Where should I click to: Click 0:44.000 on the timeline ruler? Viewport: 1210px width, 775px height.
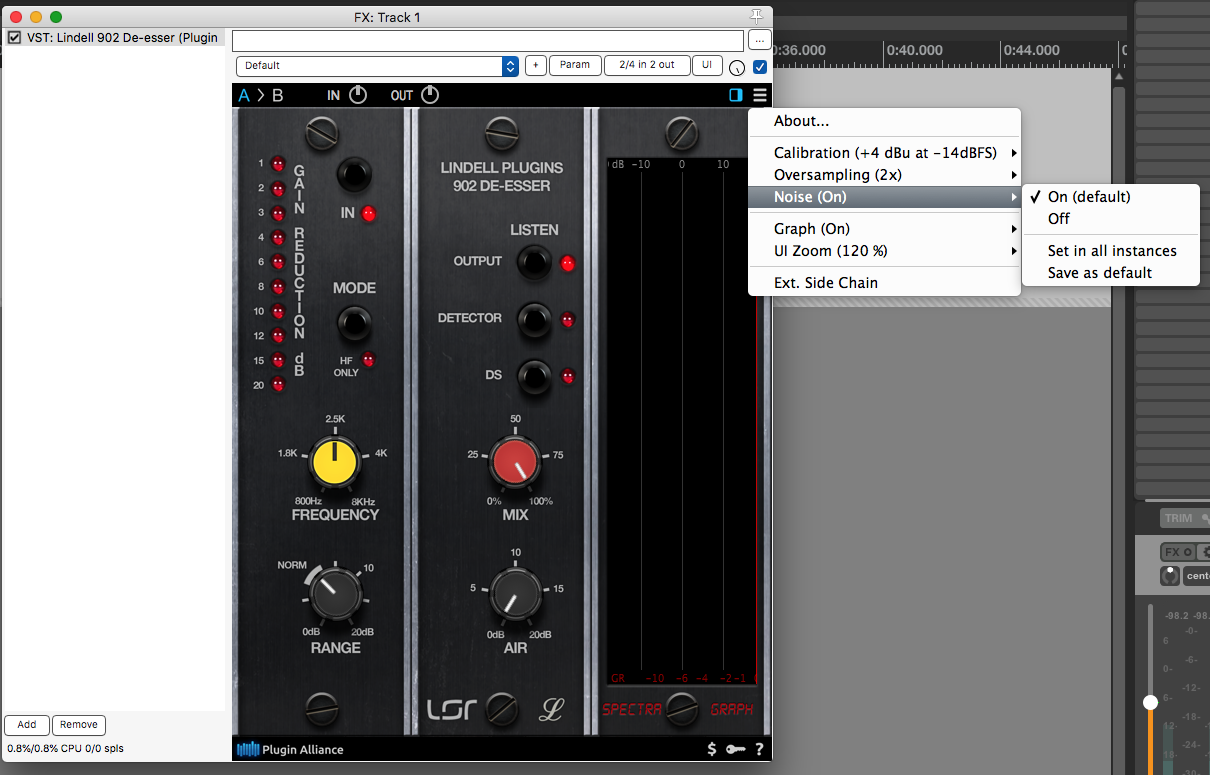point(1031,50)
